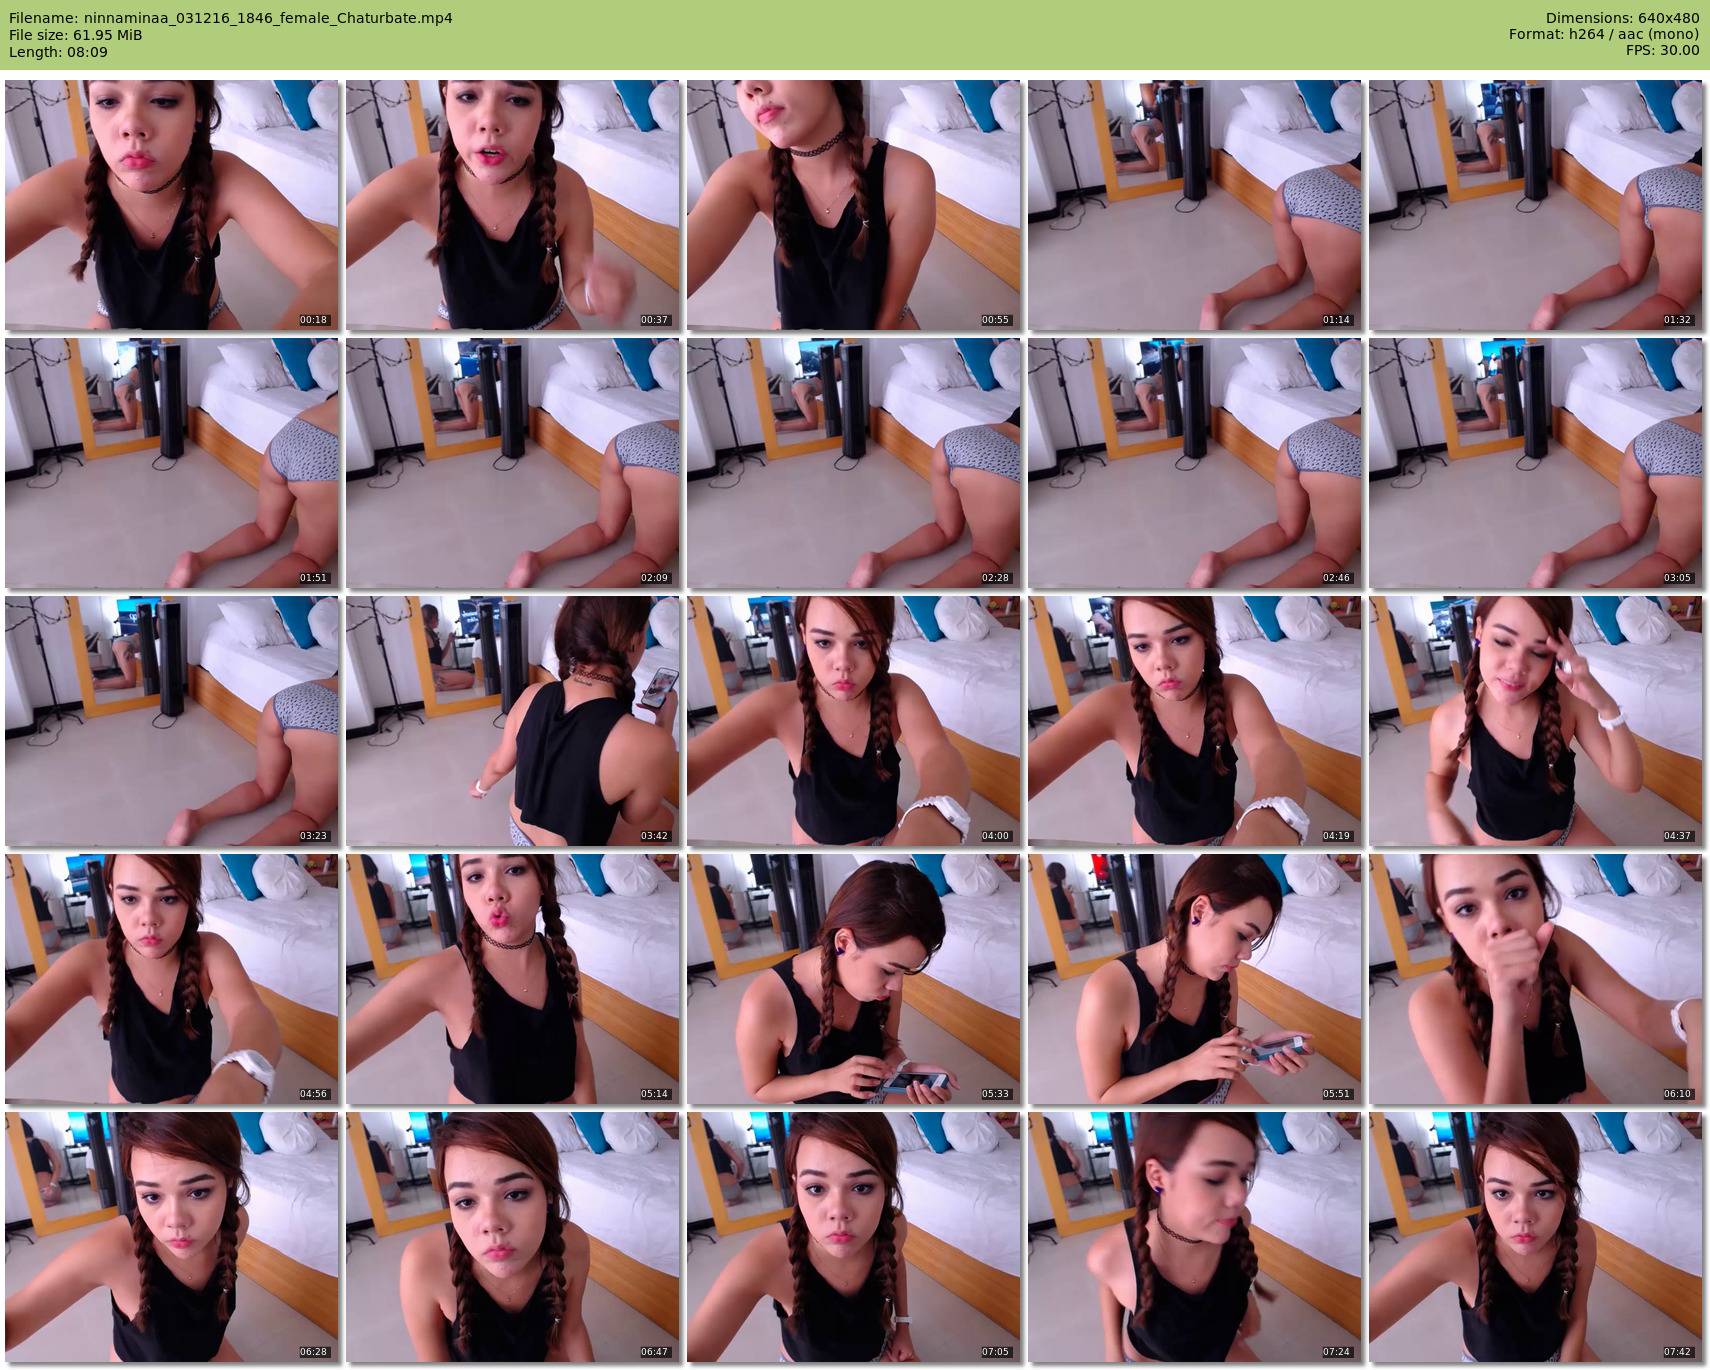This screenshot has height=1370, width=1710.
Task: Click the 06:47 preview frame
Action: (512, 1237)
